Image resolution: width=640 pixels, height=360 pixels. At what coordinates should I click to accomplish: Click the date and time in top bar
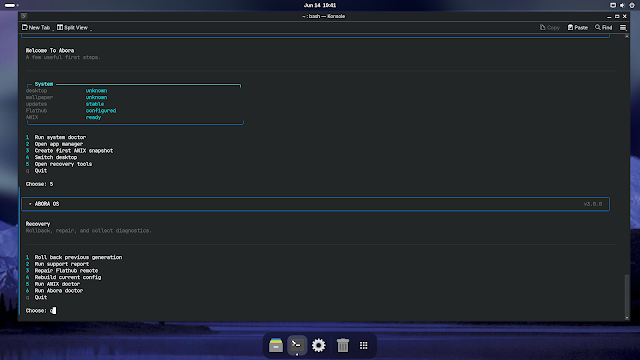pyautogui.click(x=320, y=5)
